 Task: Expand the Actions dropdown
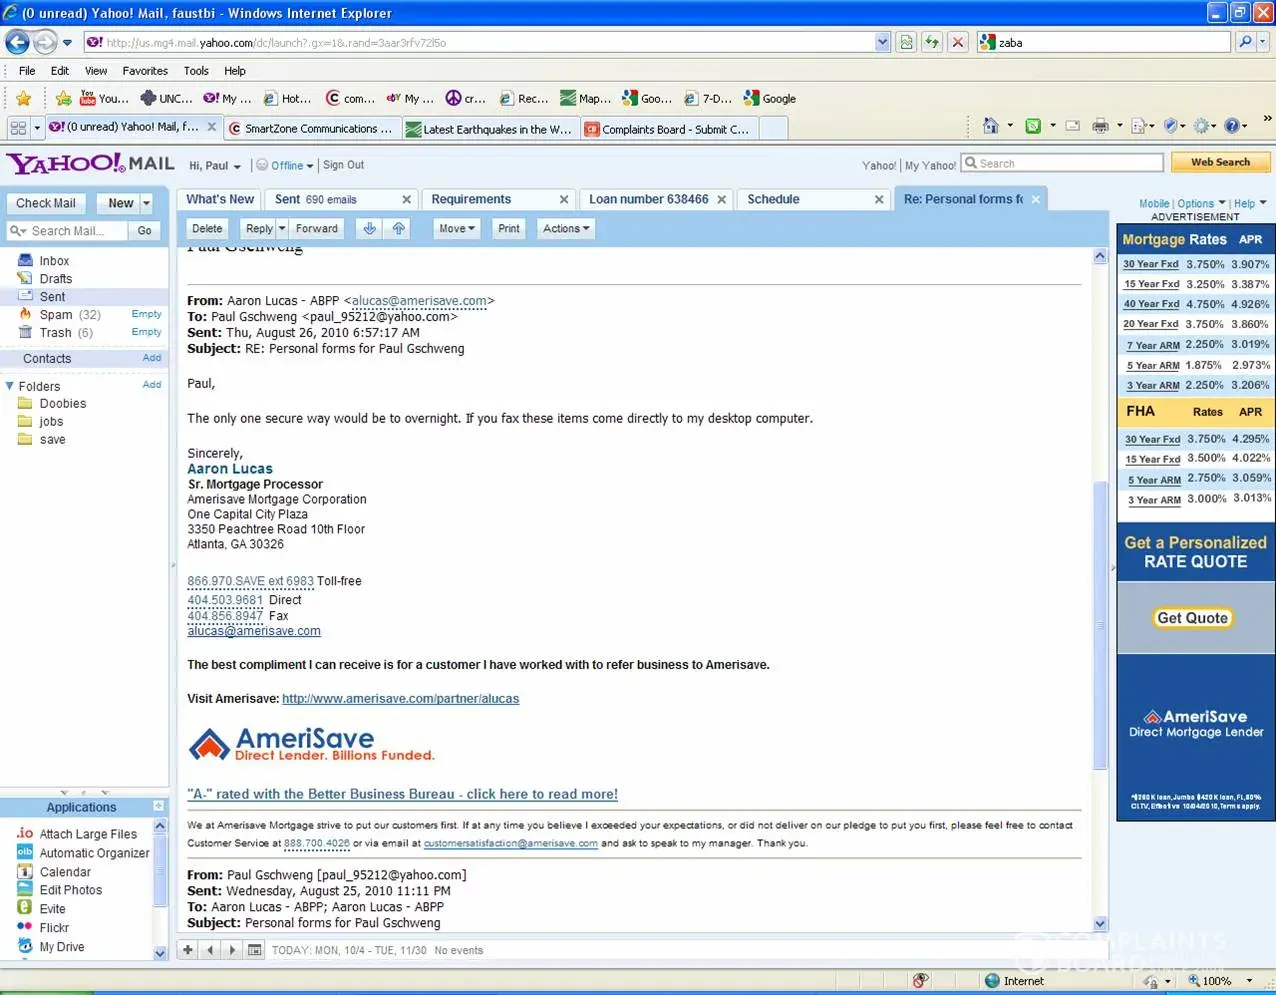tap(566, 229)
